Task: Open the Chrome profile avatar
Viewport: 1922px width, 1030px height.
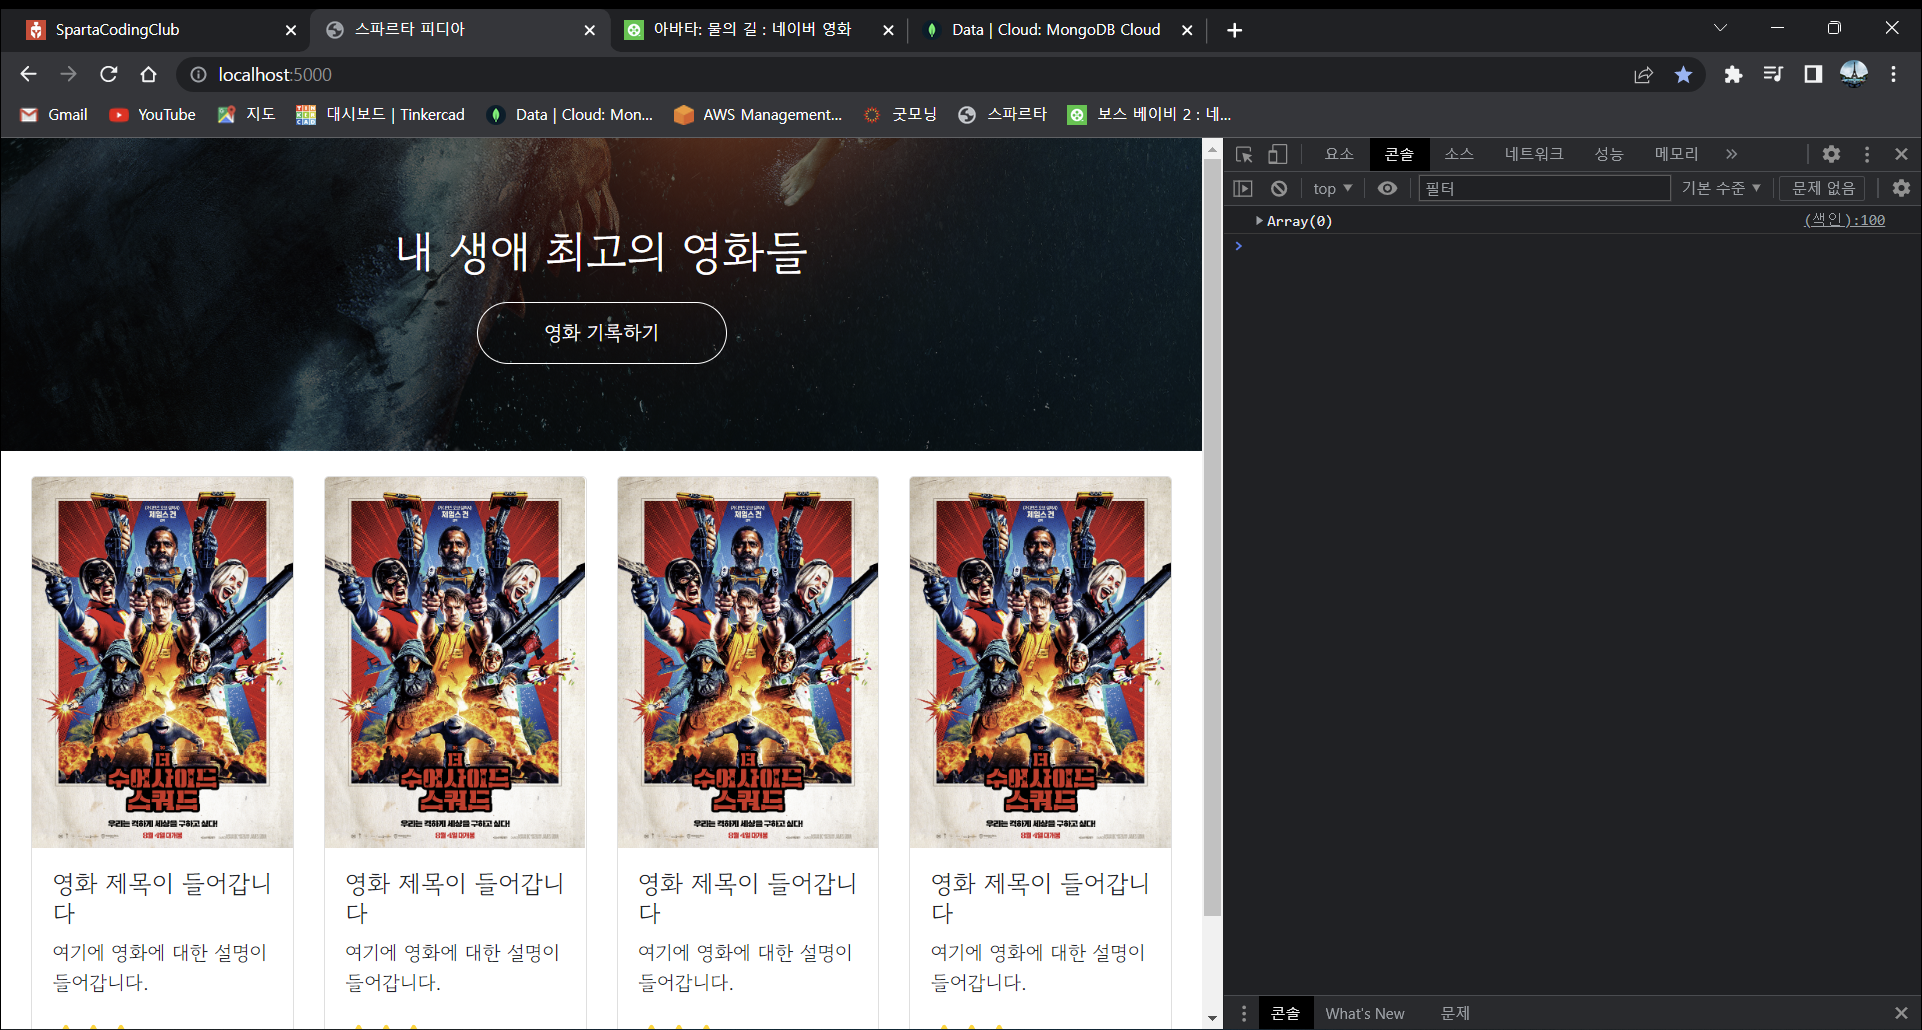Action: (1854, 74)
